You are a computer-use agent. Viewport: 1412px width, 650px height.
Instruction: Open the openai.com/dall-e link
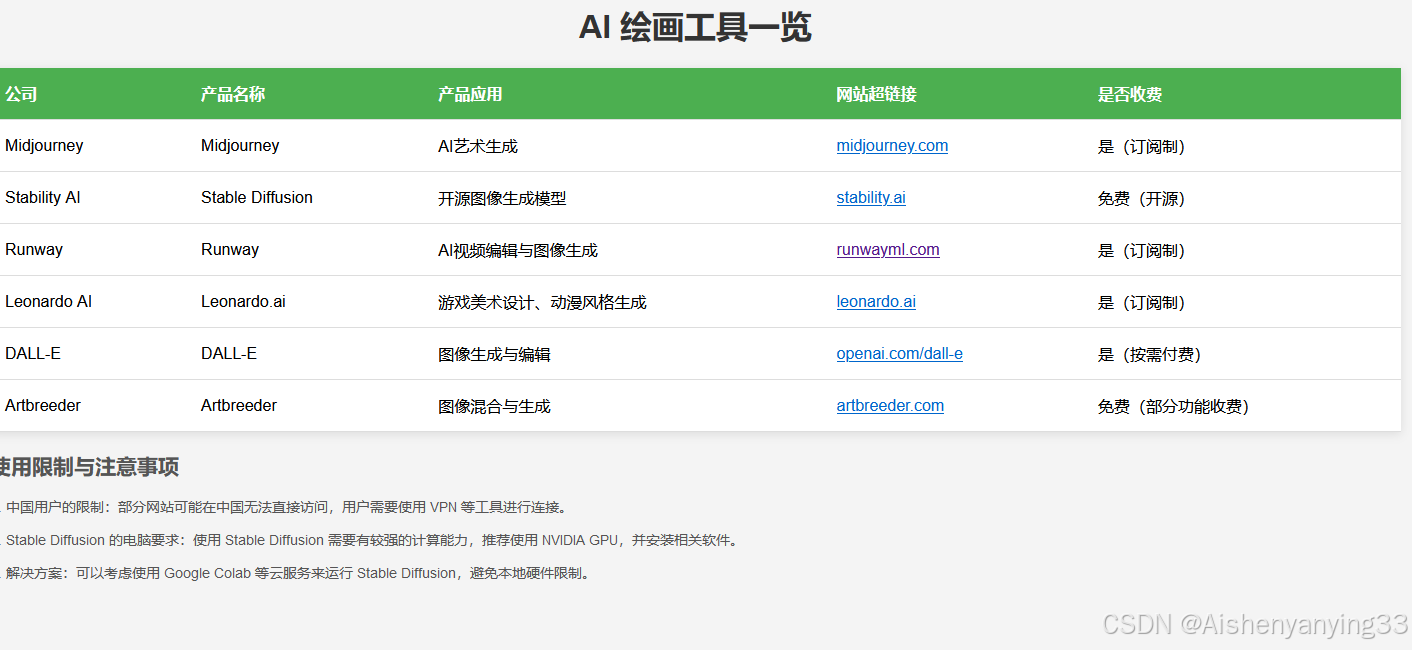[900, 354]
